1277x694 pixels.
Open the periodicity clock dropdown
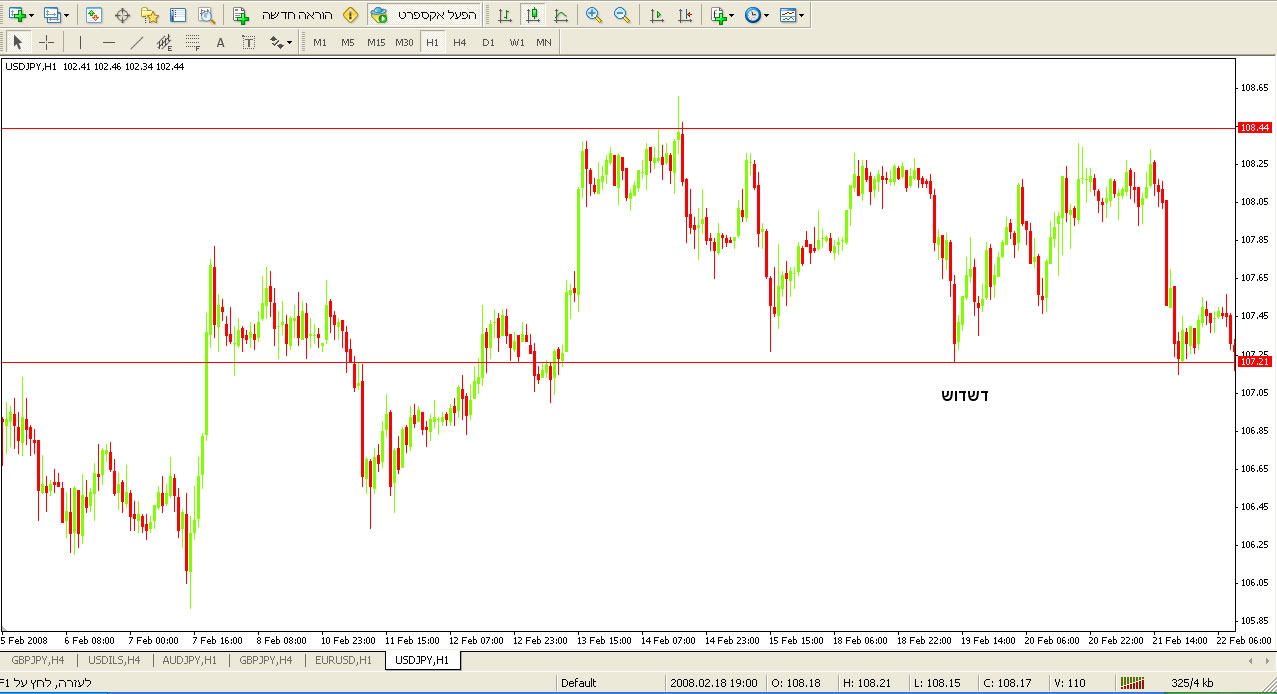756,15
